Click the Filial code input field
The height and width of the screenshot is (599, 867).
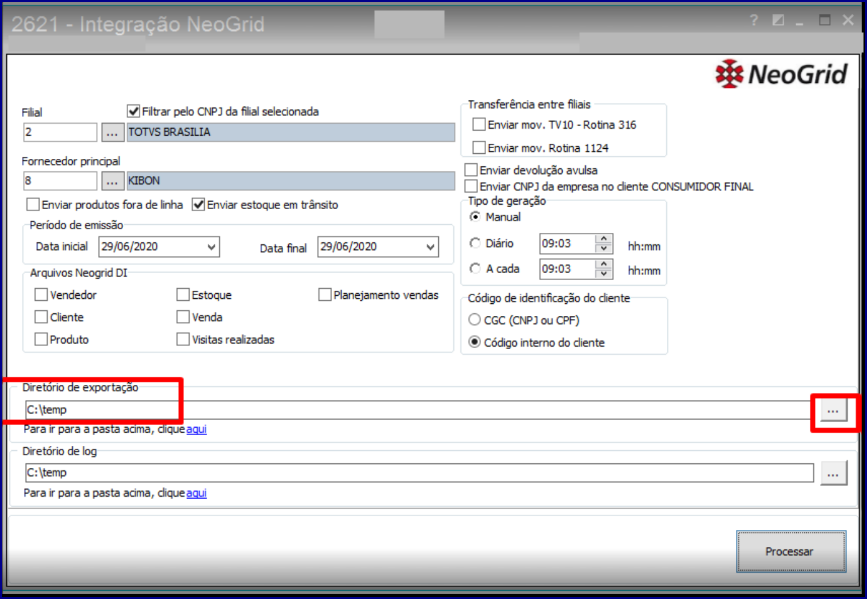[60, 132]
